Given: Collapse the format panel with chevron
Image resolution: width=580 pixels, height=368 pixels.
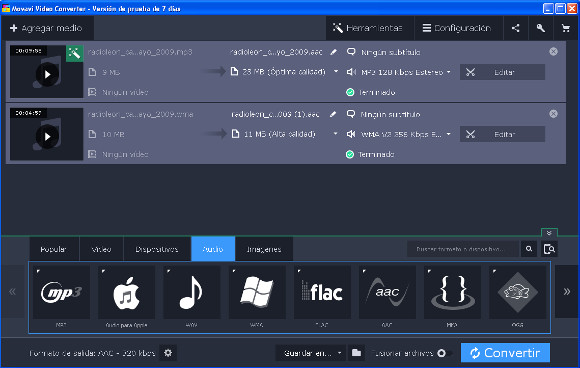Looking at the screenshot, I should tap(549, 233).
